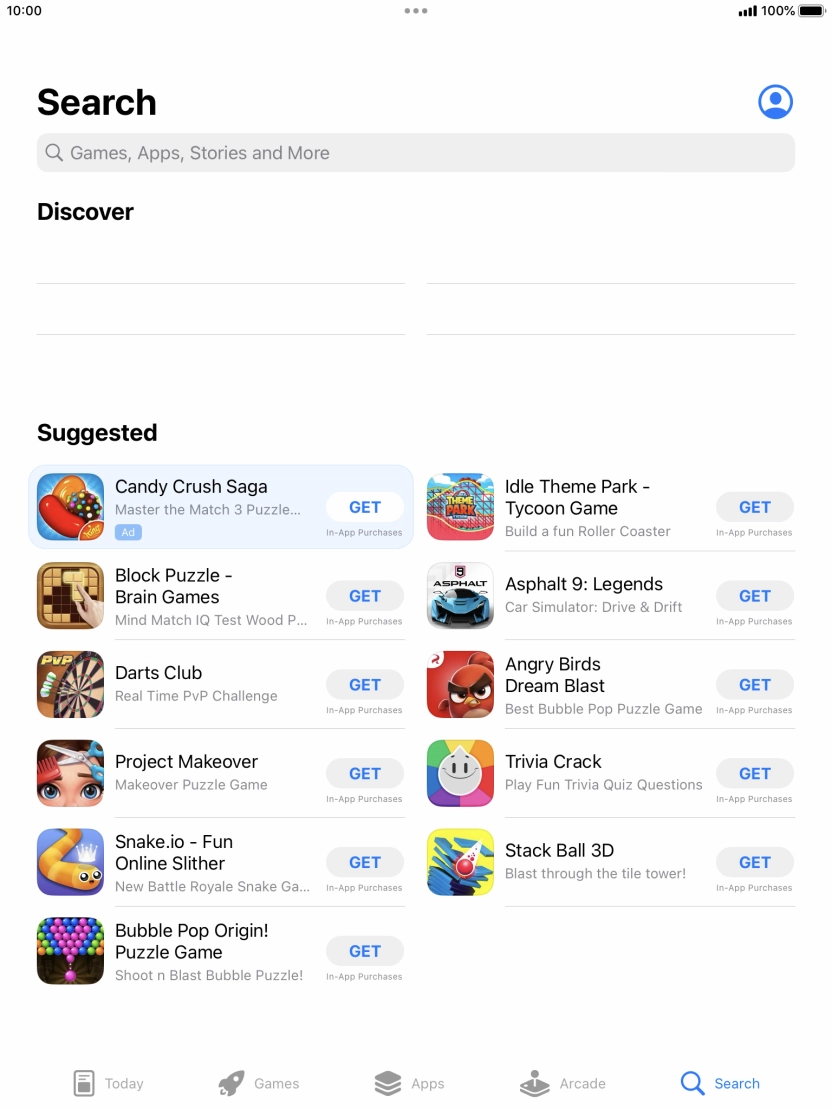
Task: Open the Bubble Pop Origin! title link
Action: pyautogui.click(x=192, y=941)
